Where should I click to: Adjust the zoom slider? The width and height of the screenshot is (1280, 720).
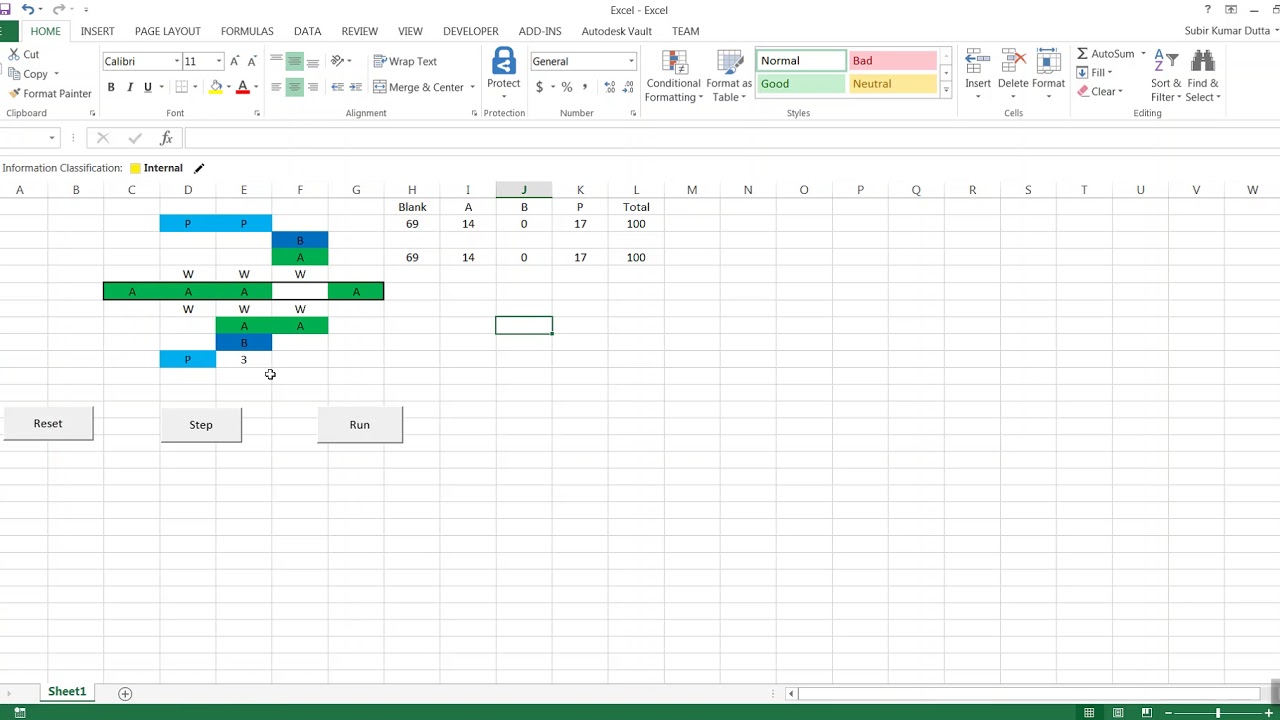pos(1217,712)
